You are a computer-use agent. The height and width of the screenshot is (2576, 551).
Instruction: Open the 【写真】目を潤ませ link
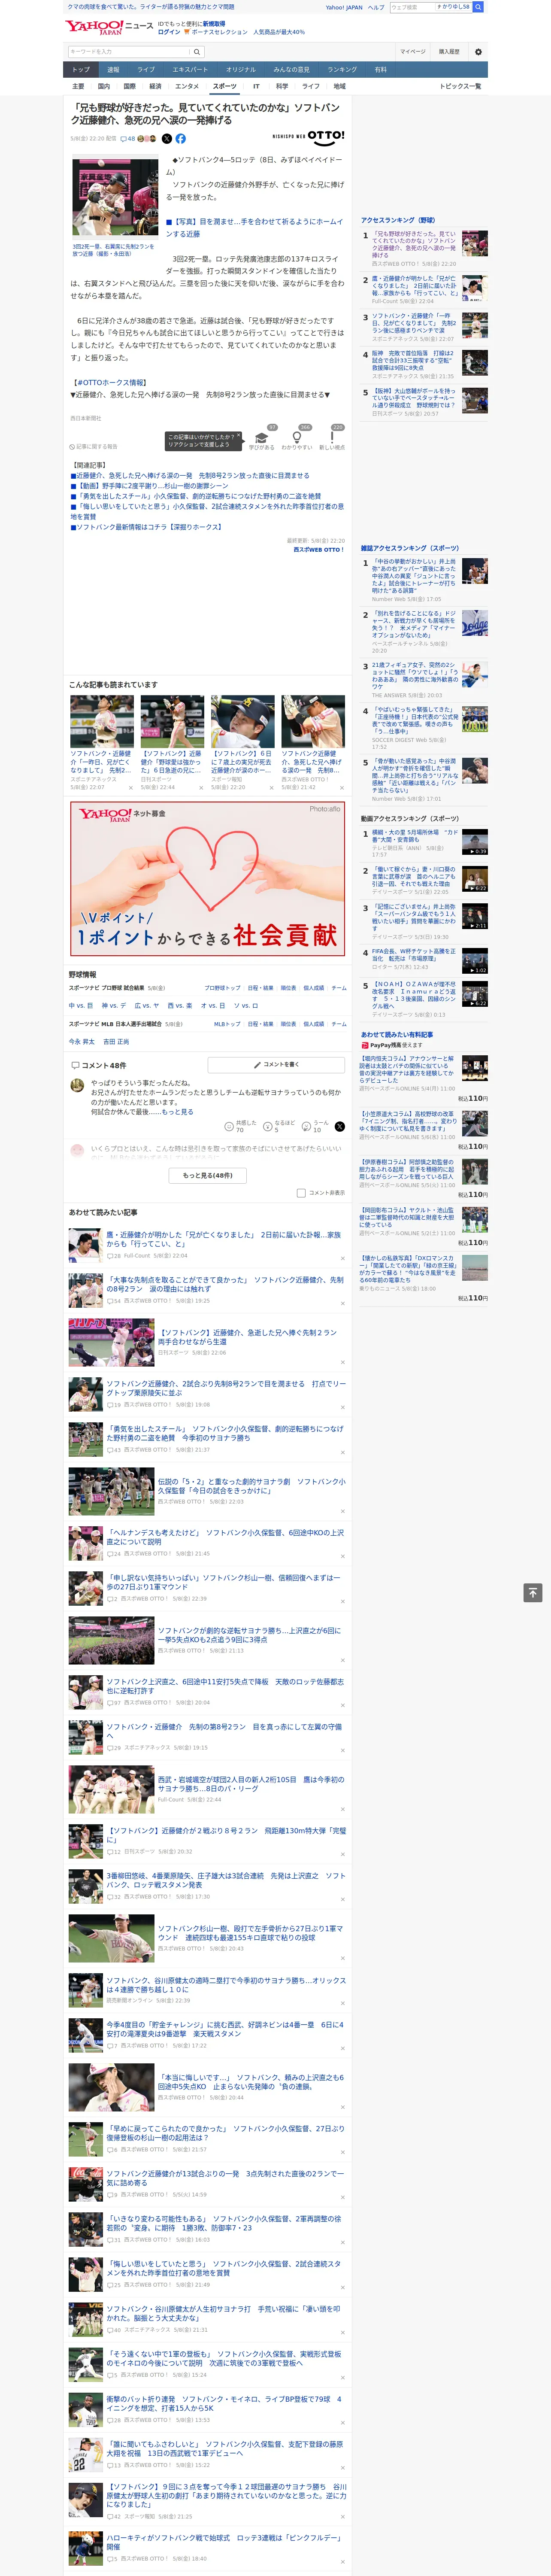pyautogui.click(x=254, y=228)
